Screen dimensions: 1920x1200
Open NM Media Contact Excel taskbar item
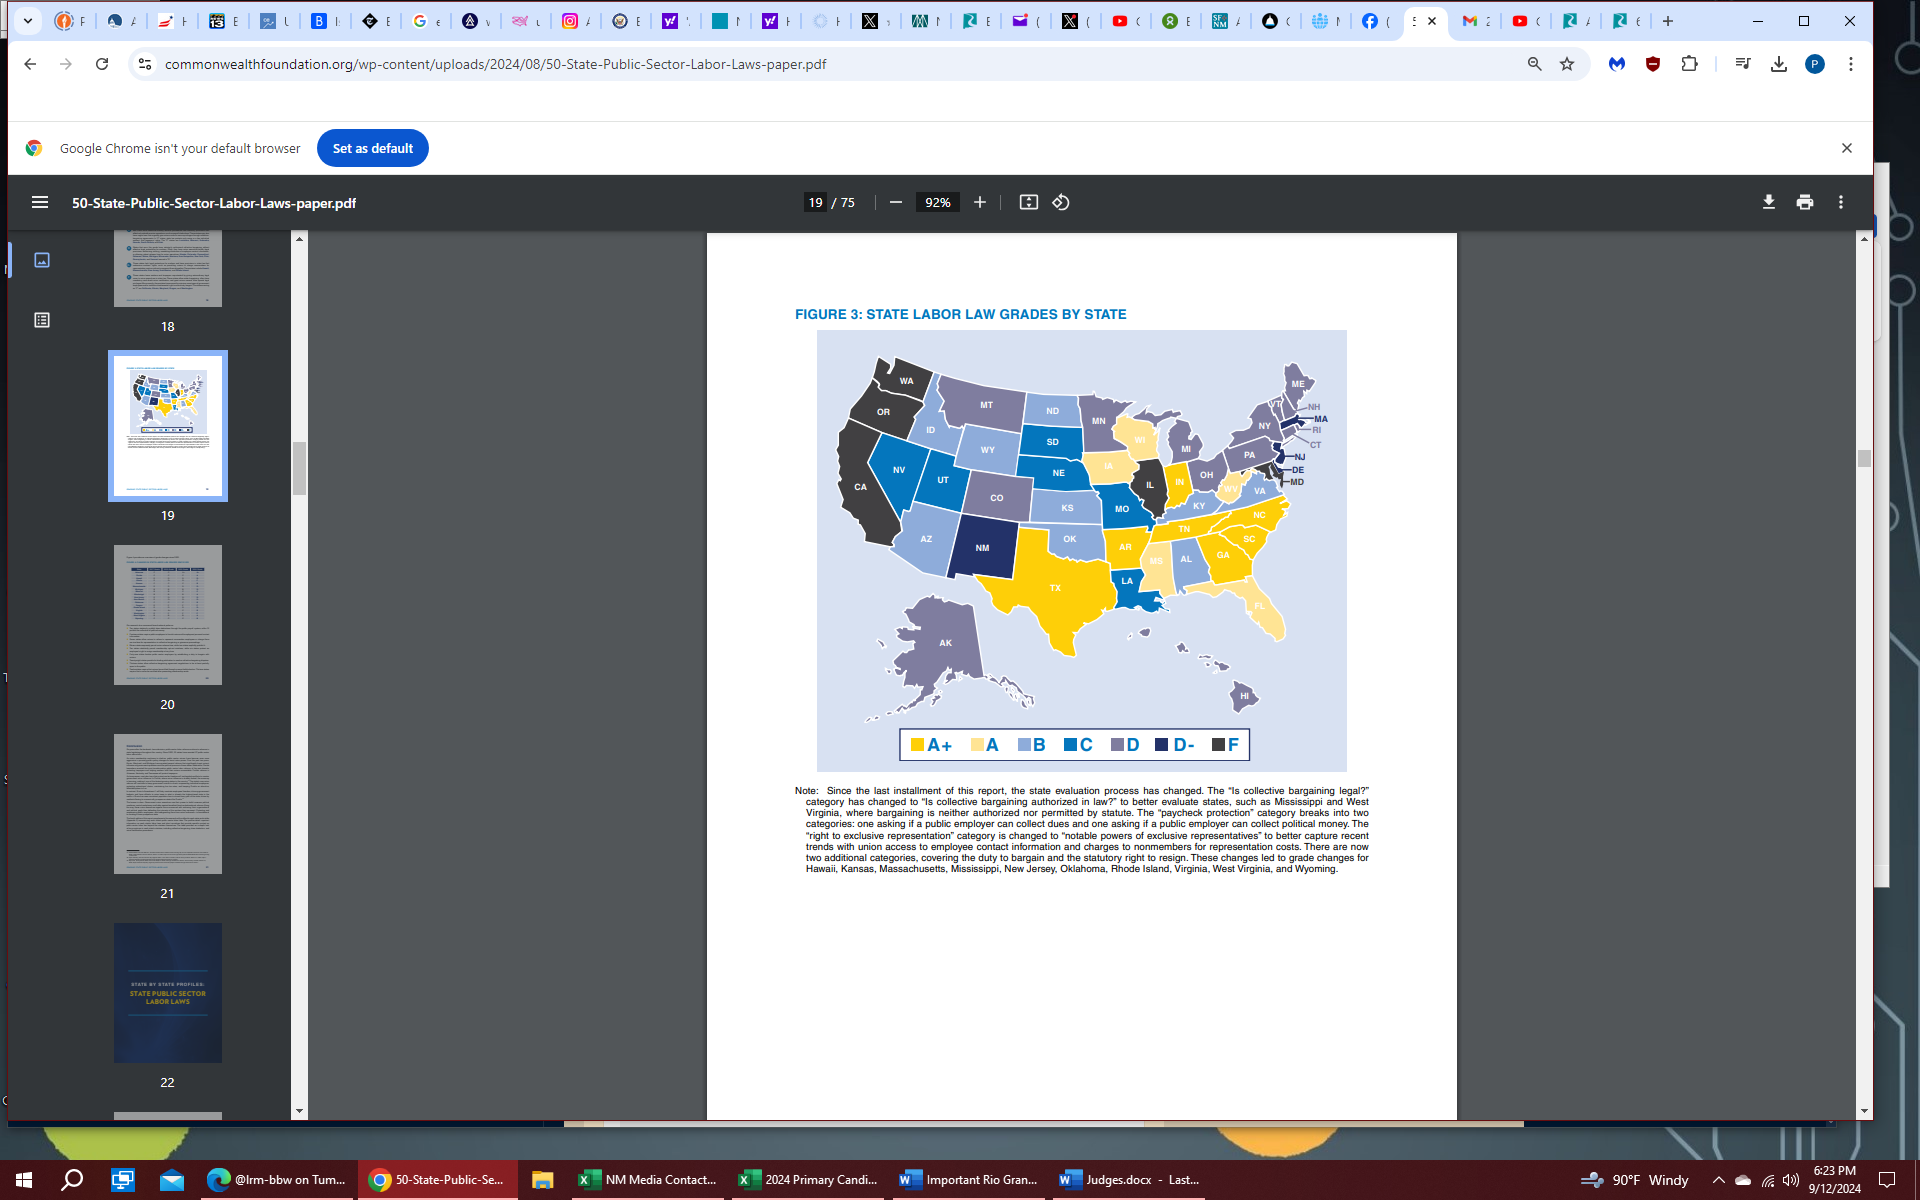tap(648, 1180)
